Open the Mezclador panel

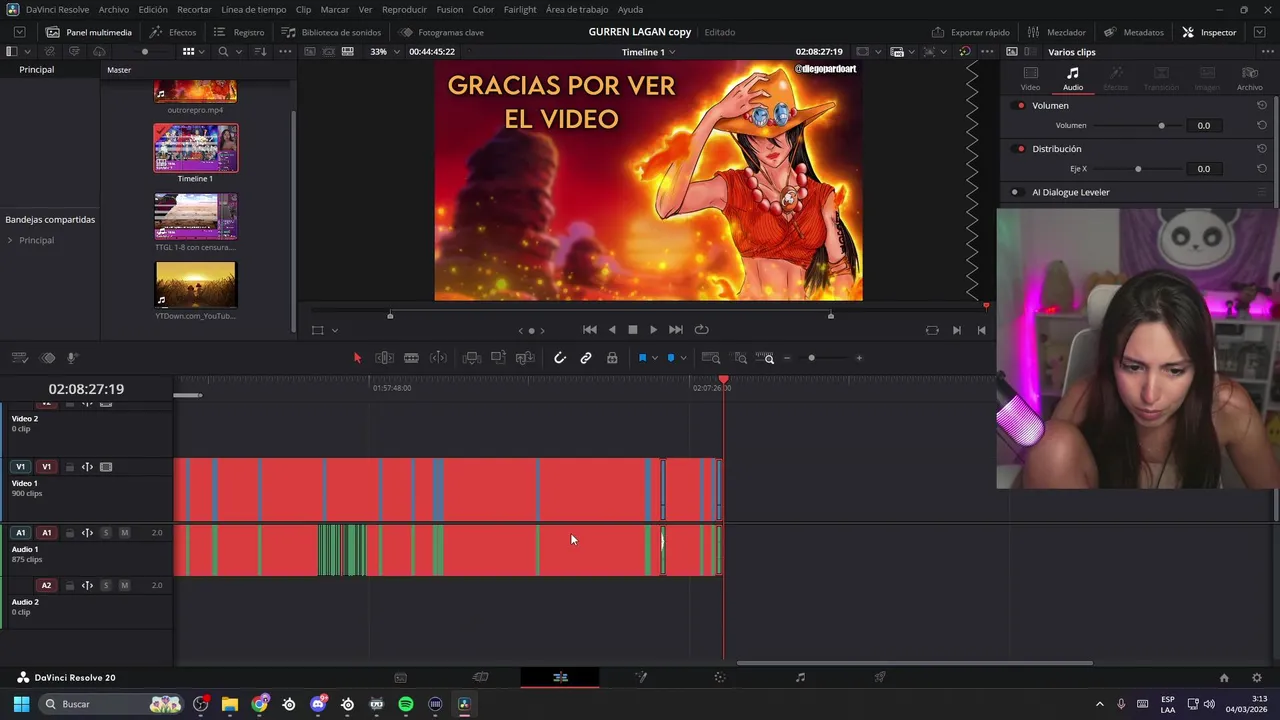pyautogui.click(x=1056, y=32)
